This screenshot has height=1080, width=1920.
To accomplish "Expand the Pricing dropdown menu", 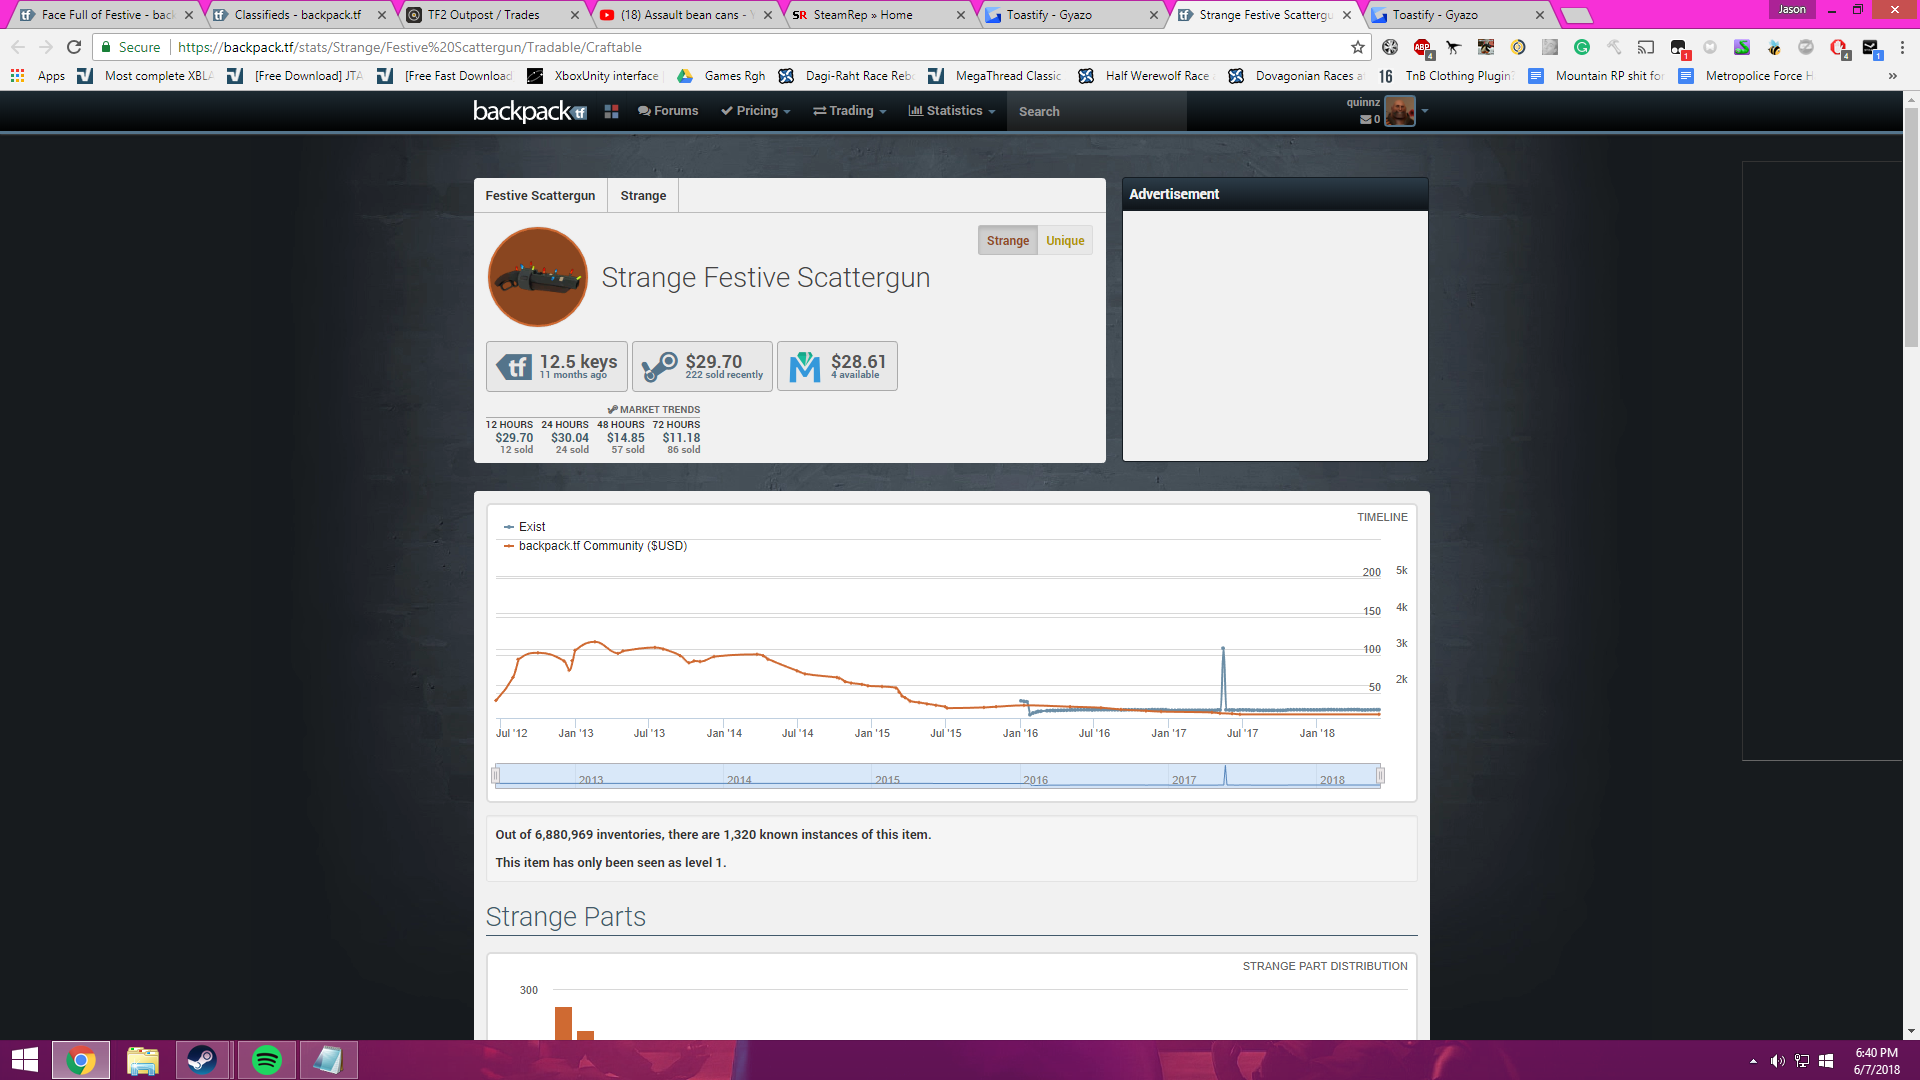I will click(756, 111).
